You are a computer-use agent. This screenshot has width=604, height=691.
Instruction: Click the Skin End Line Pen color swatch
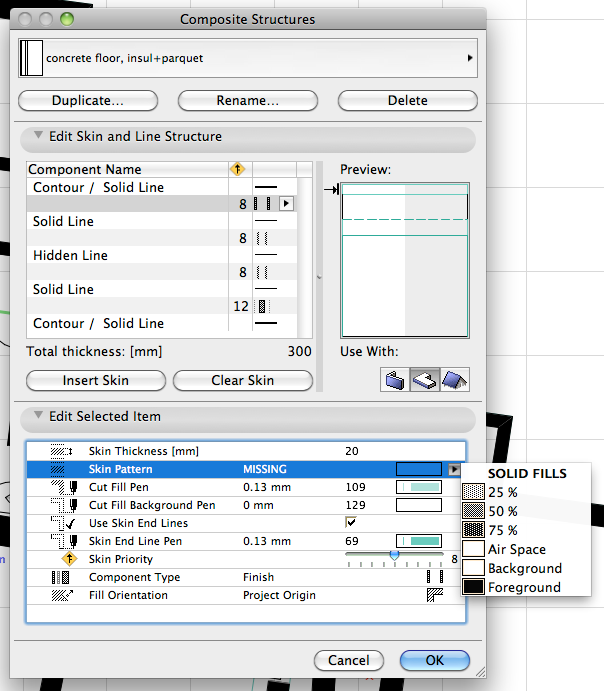click(419, 541)
